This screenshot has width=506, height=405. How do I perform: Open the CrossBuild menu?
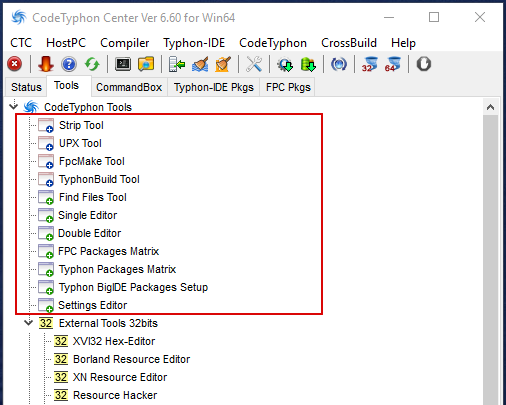pyautogui.click(x=349, y=43)
